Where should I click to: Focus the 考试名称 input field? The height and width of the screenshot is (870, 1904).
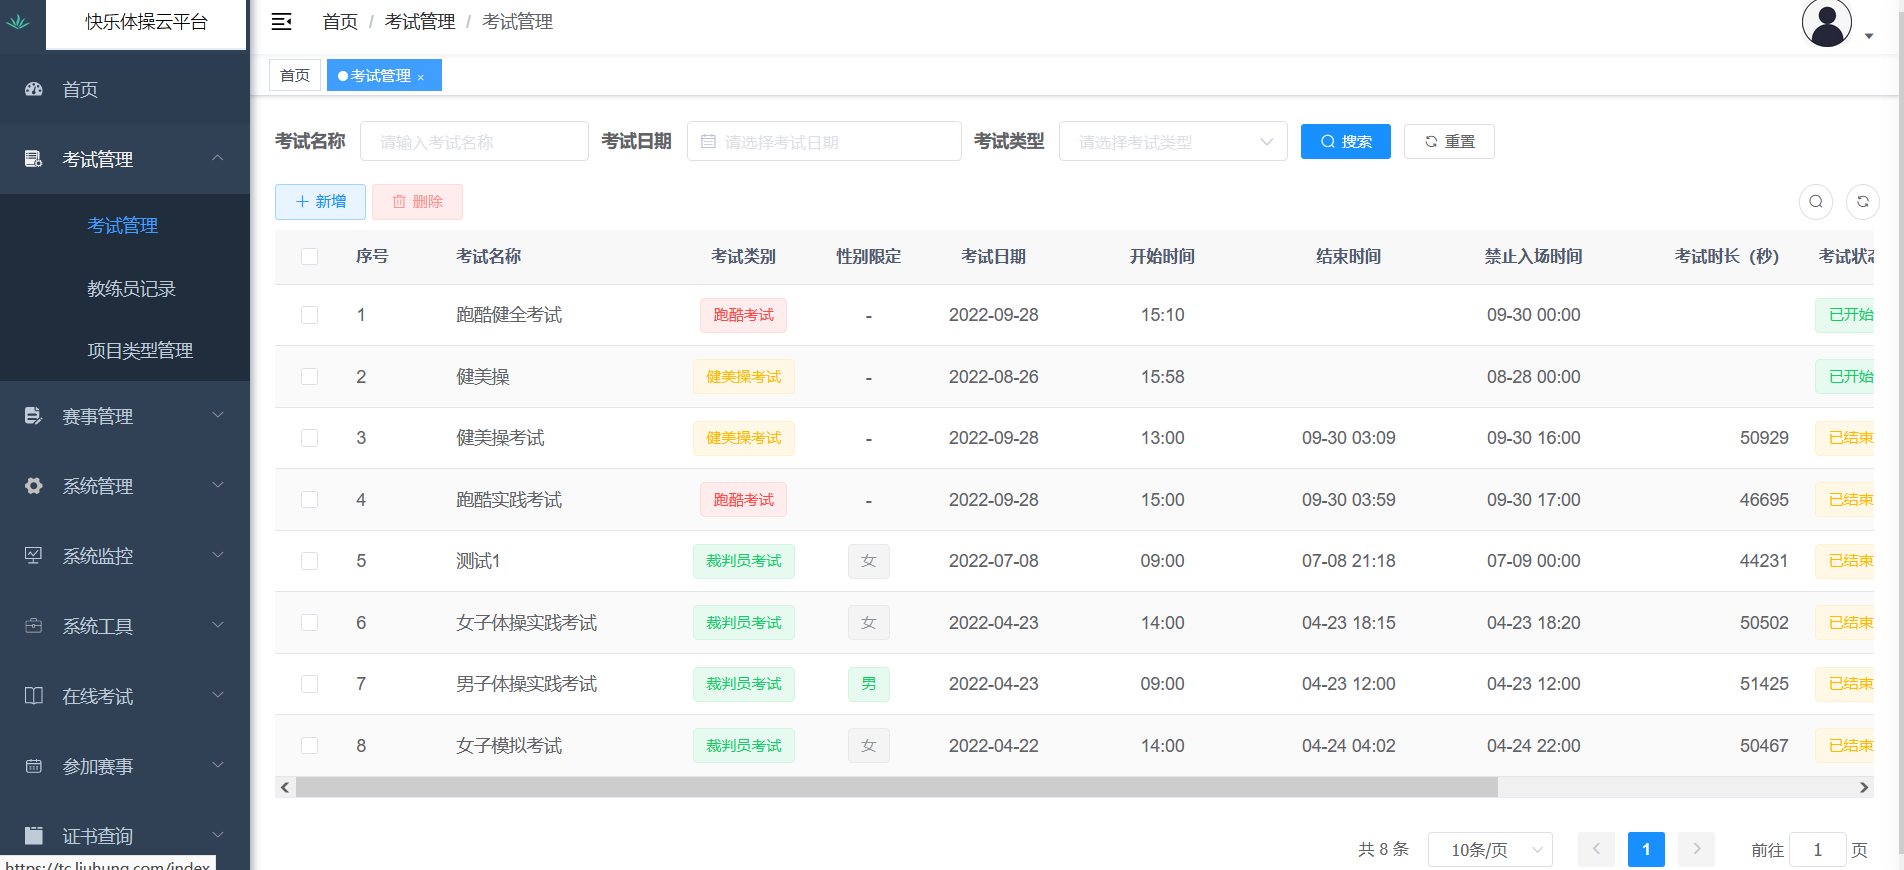[474, 142]
